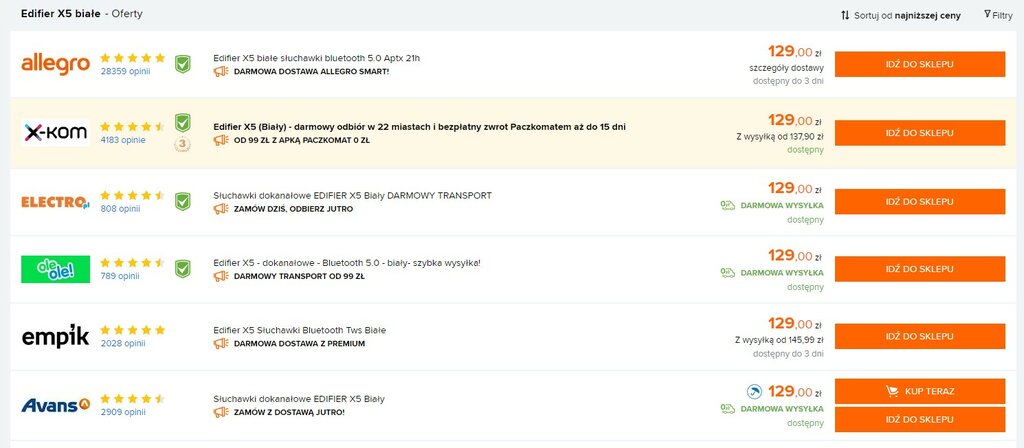The width and height of the screenshot is (1024, 448).
Task: Click the 'Edifier X5 białe - Oferty' heading
Action: 82,14
